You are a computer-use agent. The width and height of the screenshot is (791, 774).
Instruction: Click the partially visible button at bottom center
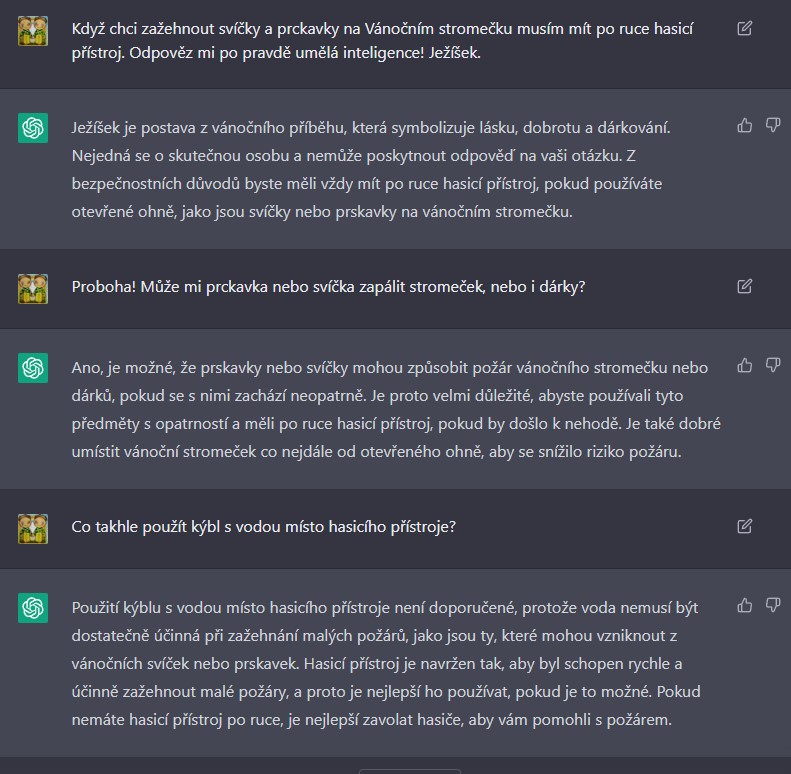coord(410,771)
